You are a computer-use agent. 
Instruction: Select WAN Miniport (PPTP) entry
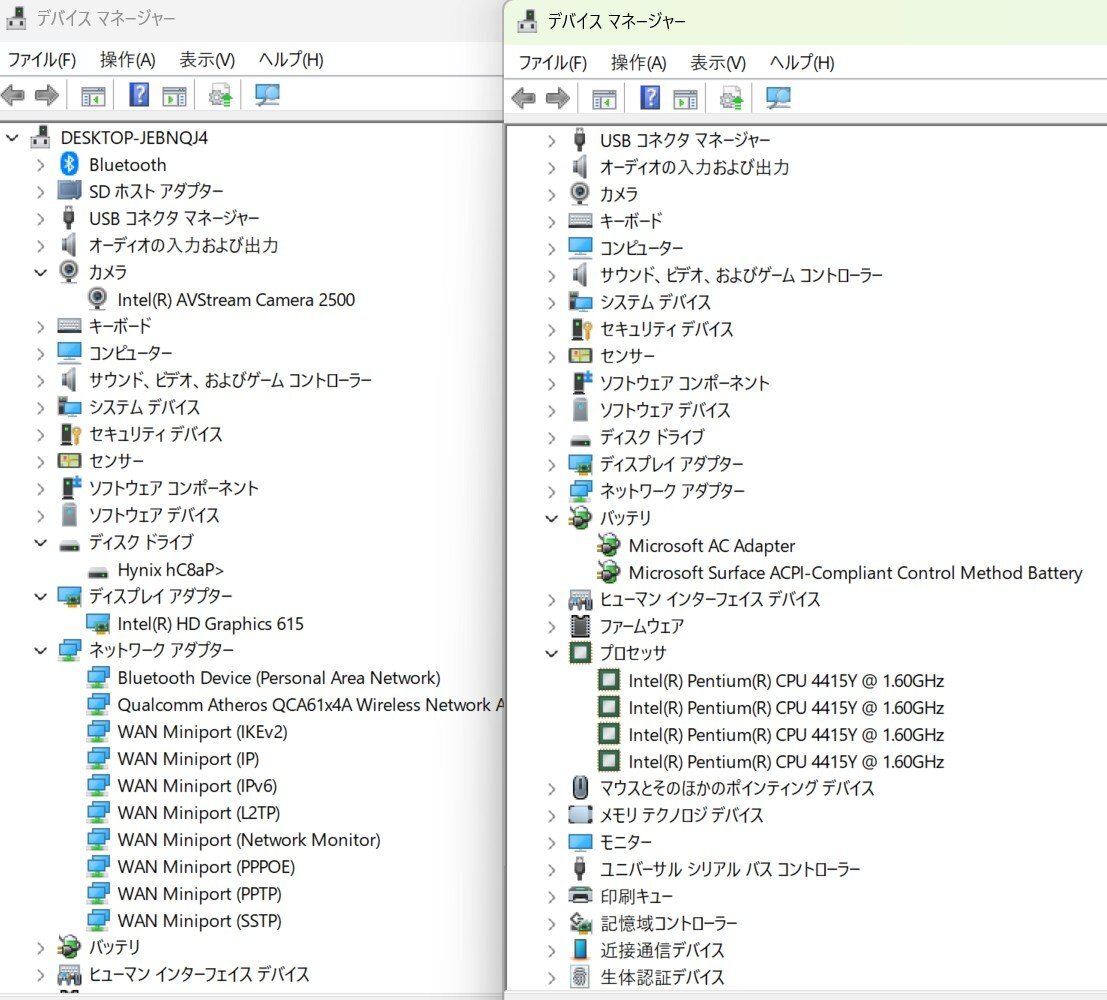click(200, 893)
